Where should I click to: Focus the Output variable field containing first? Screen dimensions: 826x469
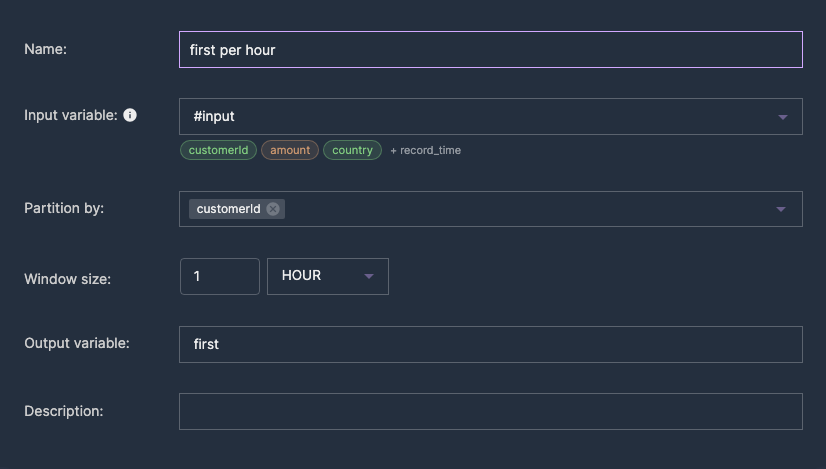[x=490, y=345]
